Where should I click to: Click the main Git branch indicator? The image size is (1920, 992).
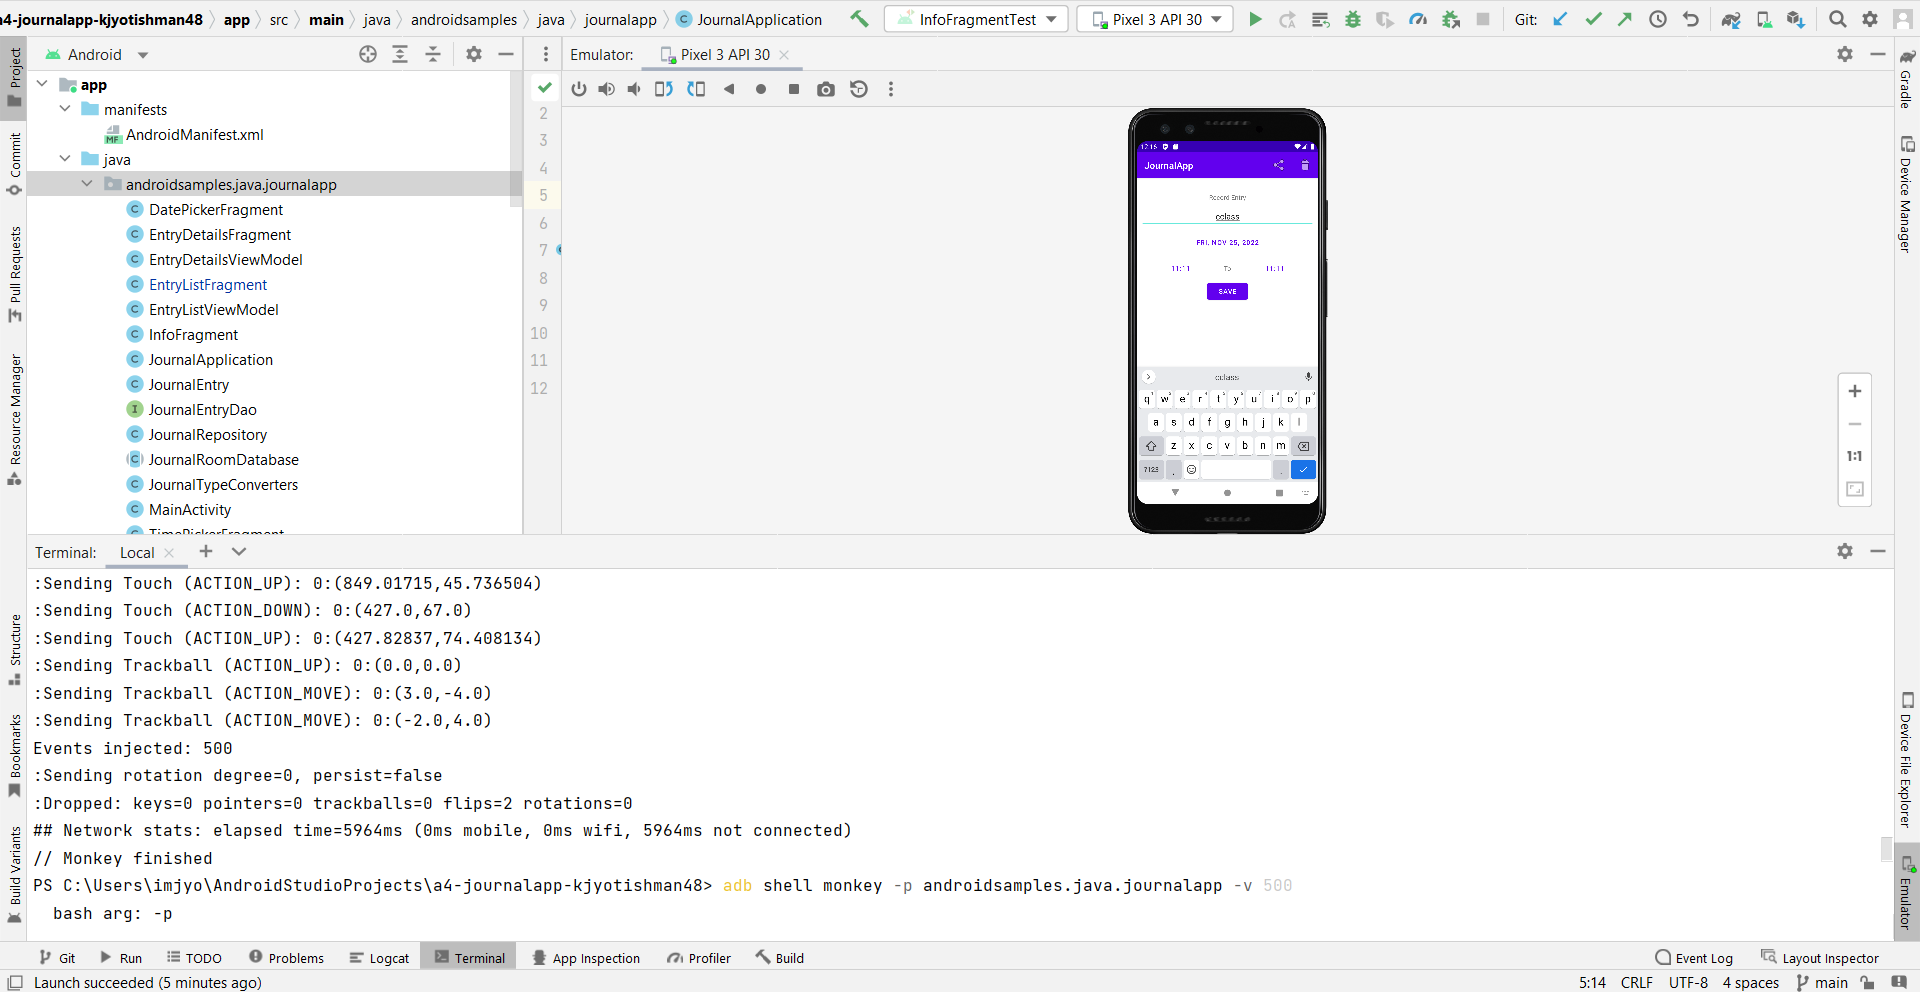[1822, 983]
